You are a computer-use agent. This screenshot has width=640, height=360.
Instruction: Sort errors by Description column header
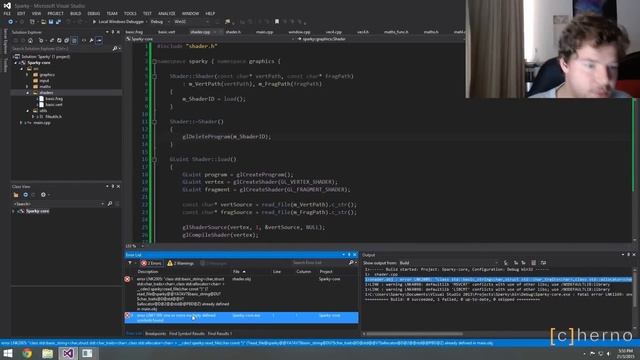pos(148,271)
